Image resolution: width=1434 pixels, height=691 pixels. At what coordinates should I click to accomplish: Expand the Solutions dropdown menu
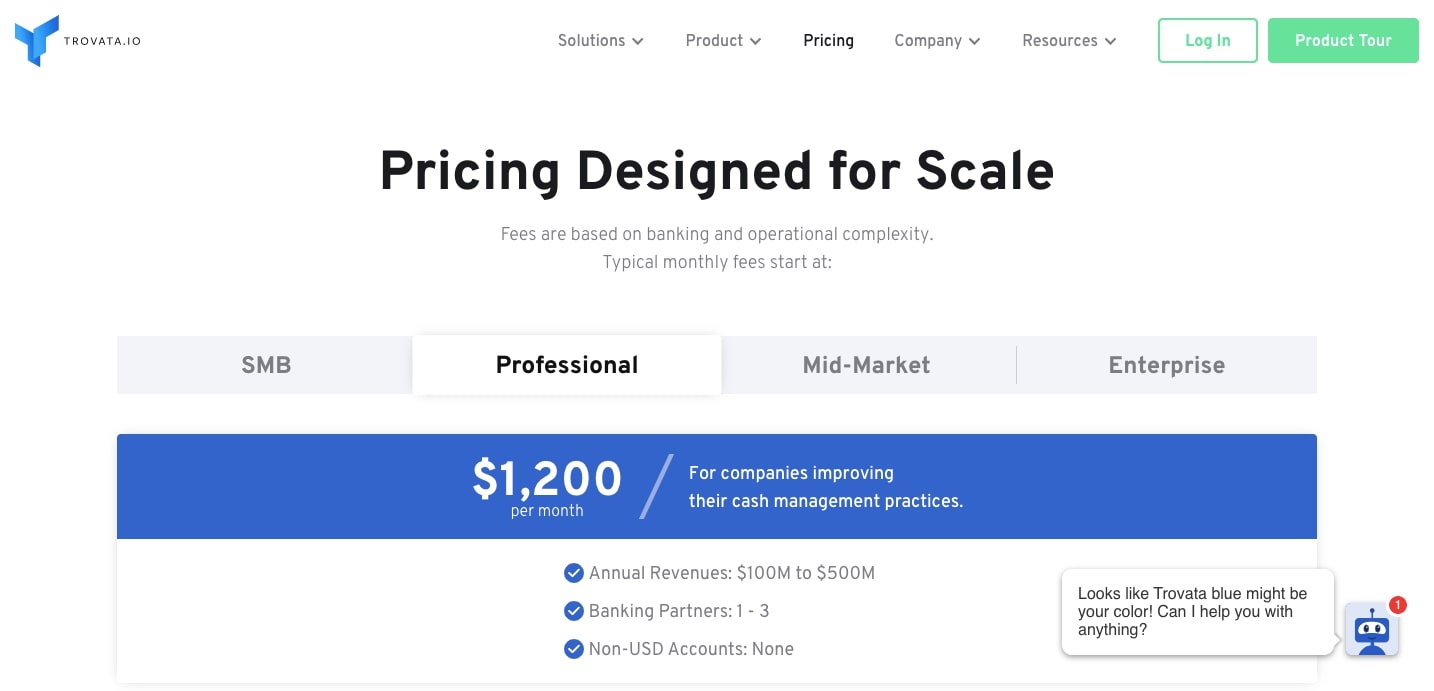(600, 41)
